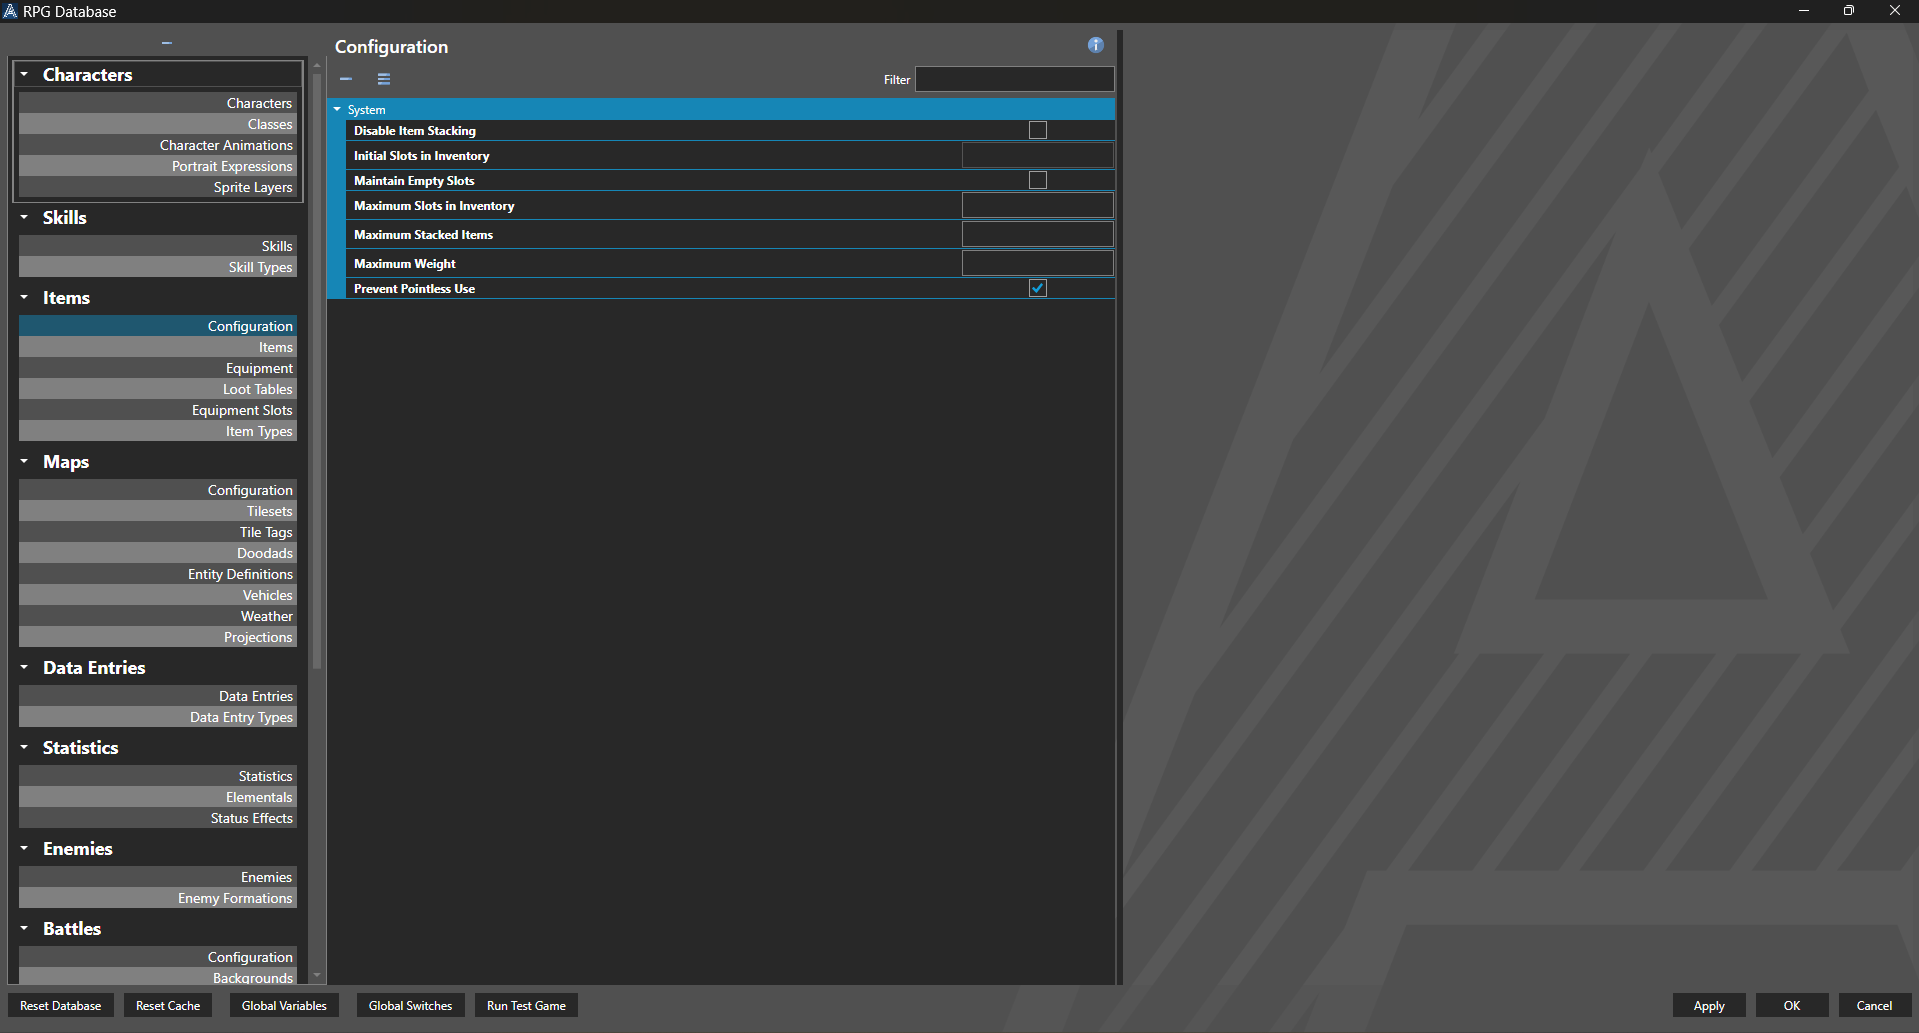Viewport: 1919px width, 1033px height.
Task: Check the Maintain Empty Slots box
Action: [x=1037, y=180]
